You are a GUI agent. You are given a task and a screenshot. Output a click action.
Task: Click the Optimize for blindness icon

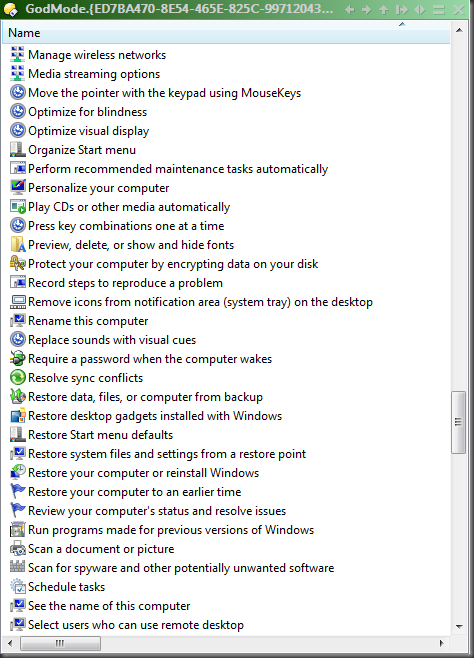click(18, 112)
